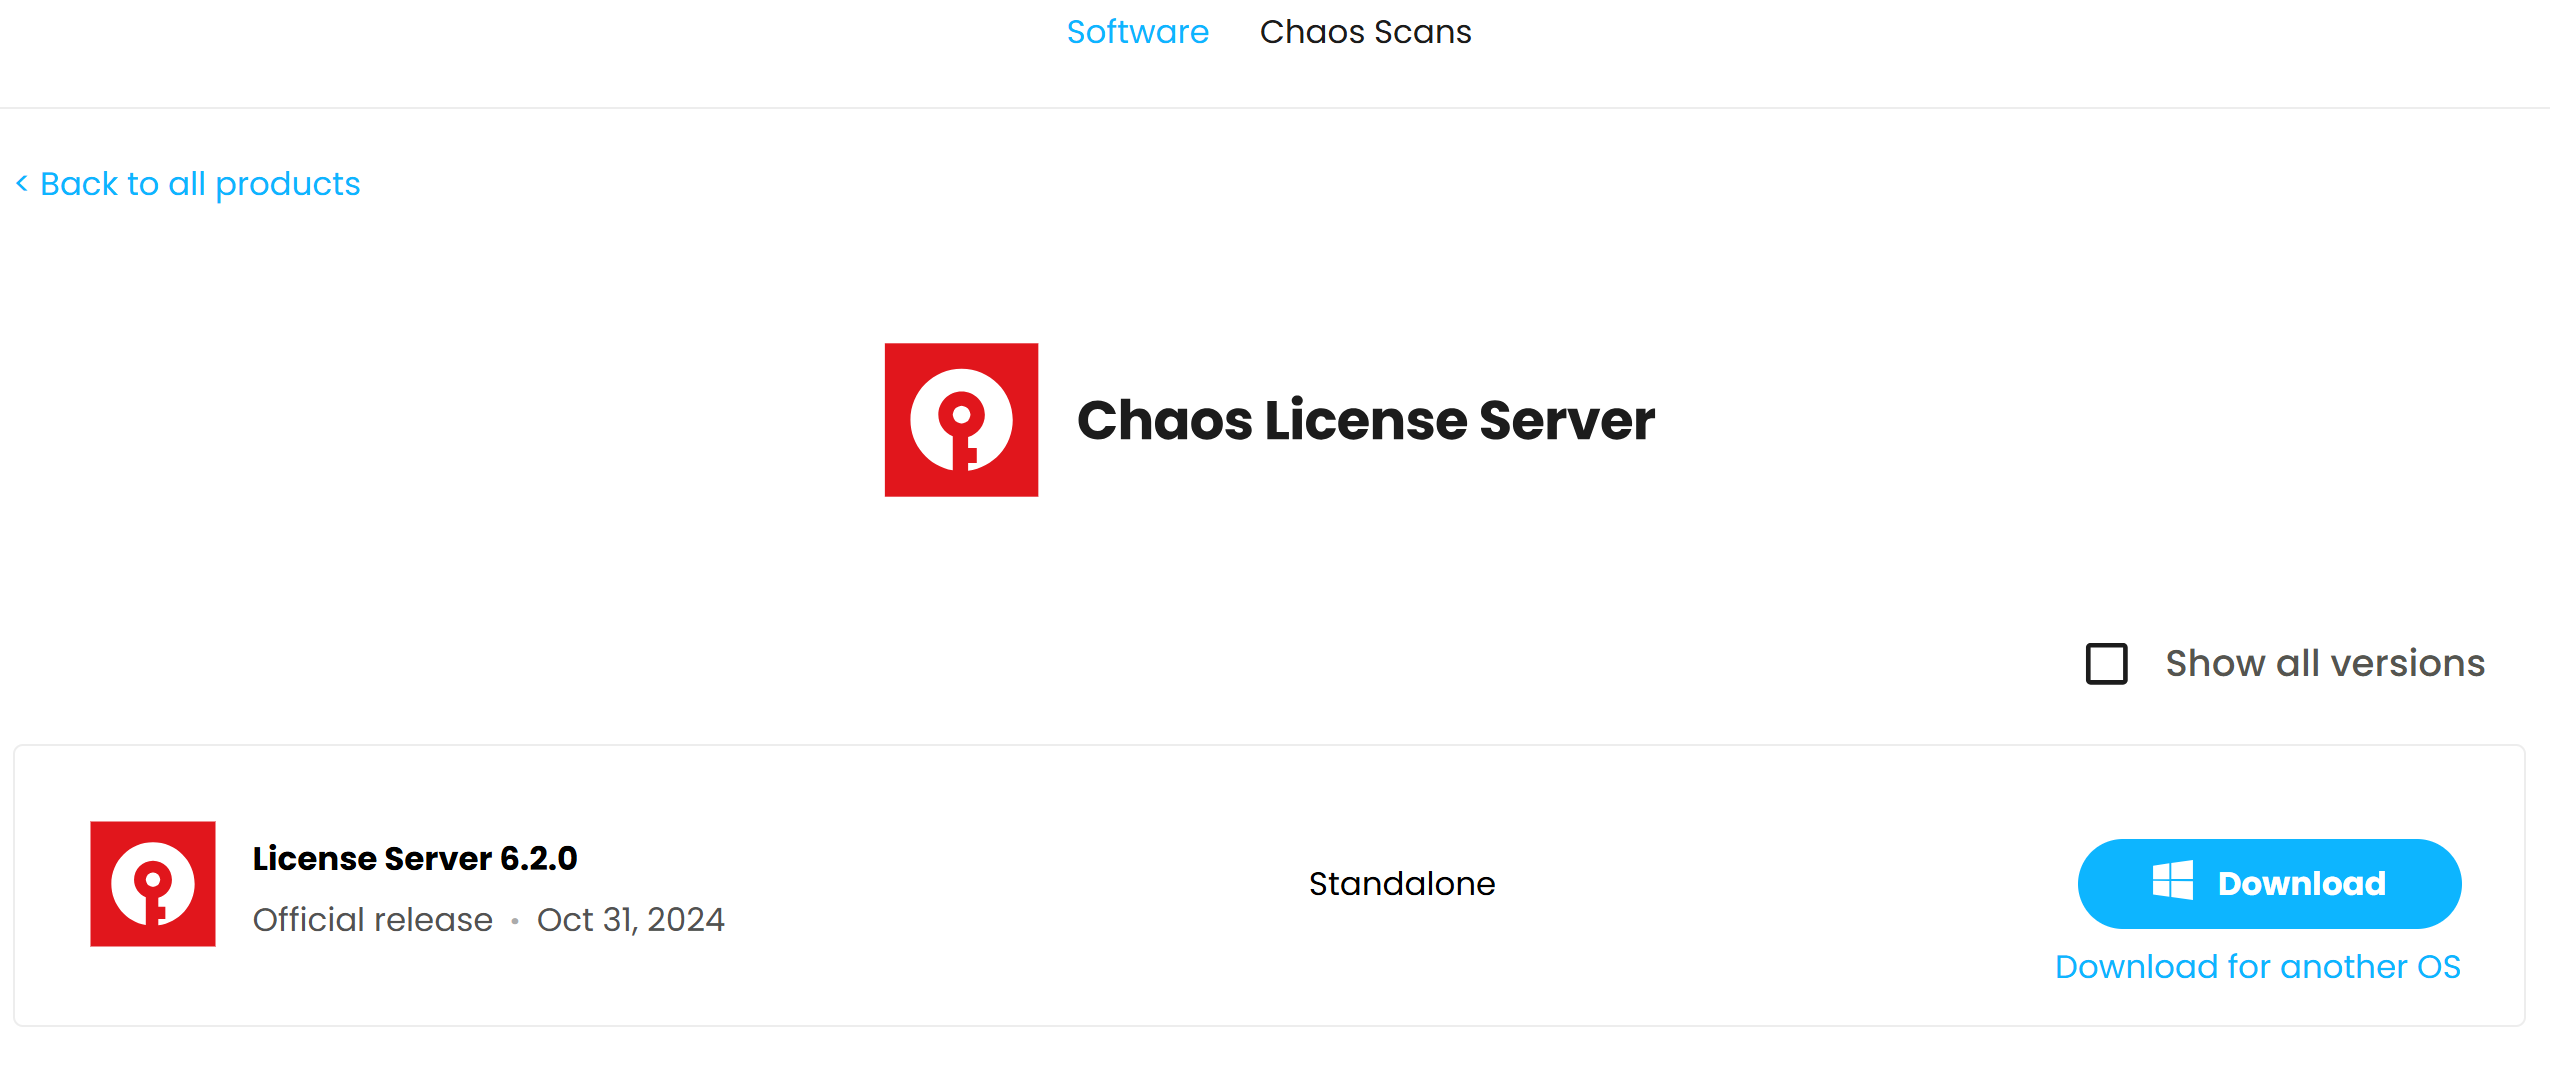
Task: Download License Server 6.2.0 for Windows
Action: [x=2269, y=884]
